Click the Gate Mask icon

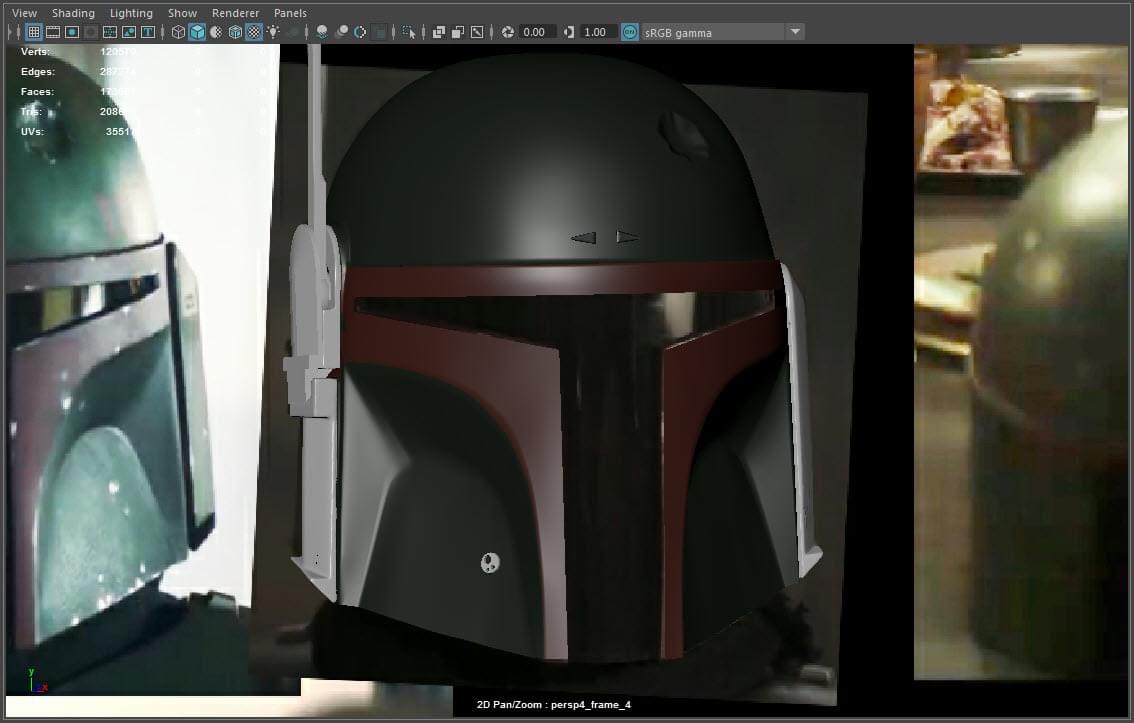[x=90, y=32]
